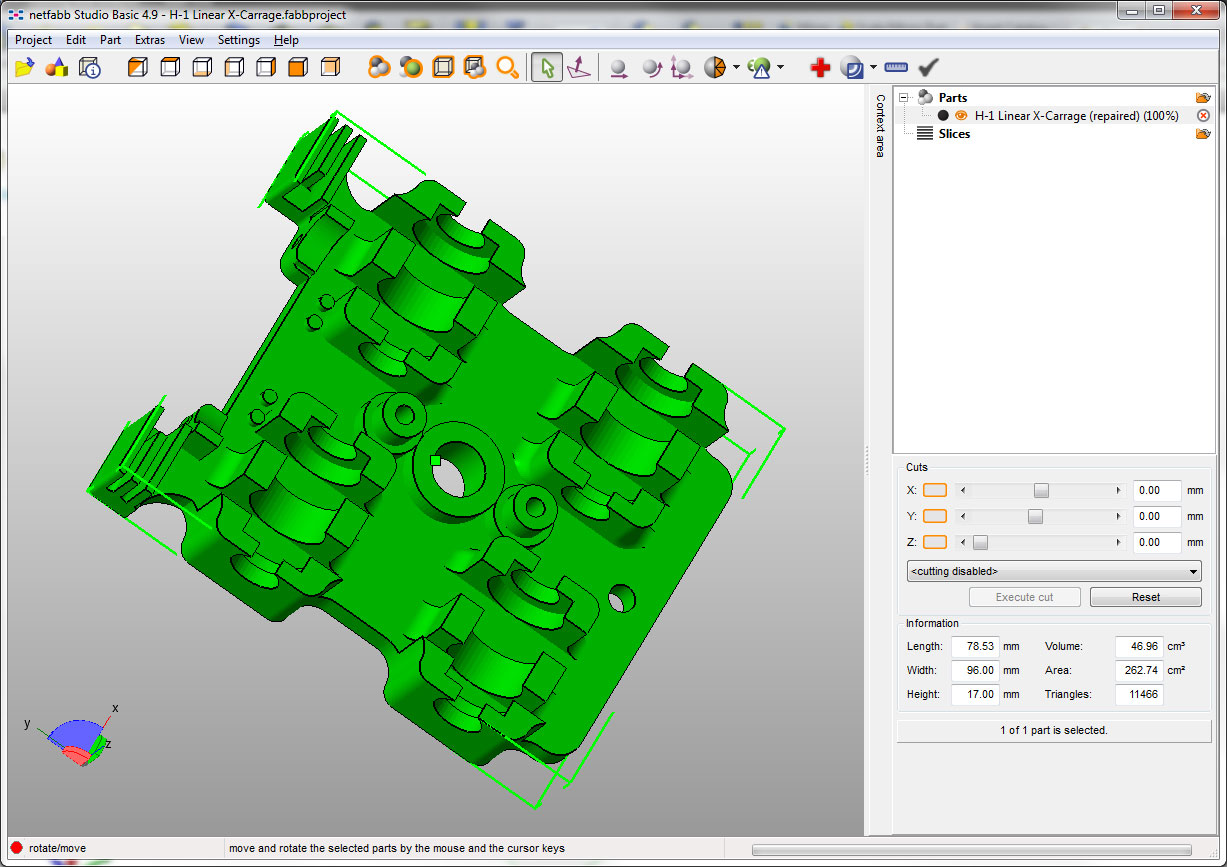Open the Extras menu

150,40
